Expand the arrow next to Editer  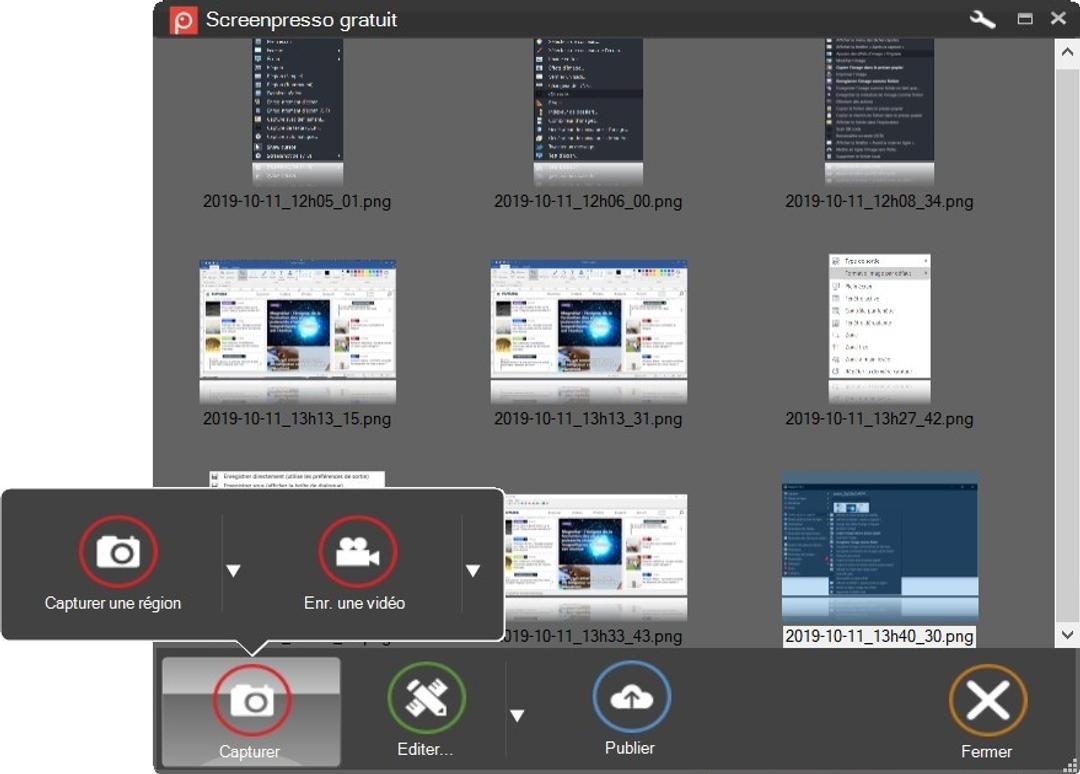click(x=517, y=715)
